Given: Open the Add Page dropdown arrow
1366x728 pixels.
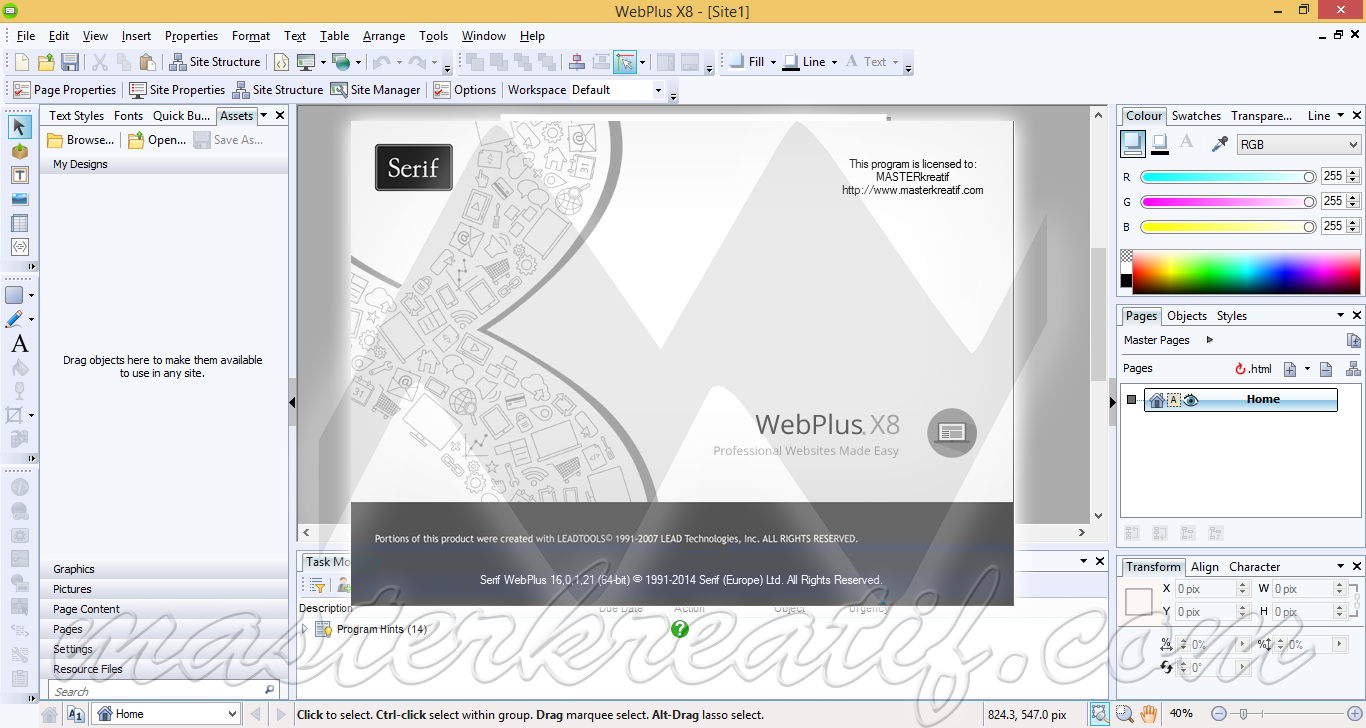Looking at the screenshot, I should pyautogui.click(x=1307, y=369).
